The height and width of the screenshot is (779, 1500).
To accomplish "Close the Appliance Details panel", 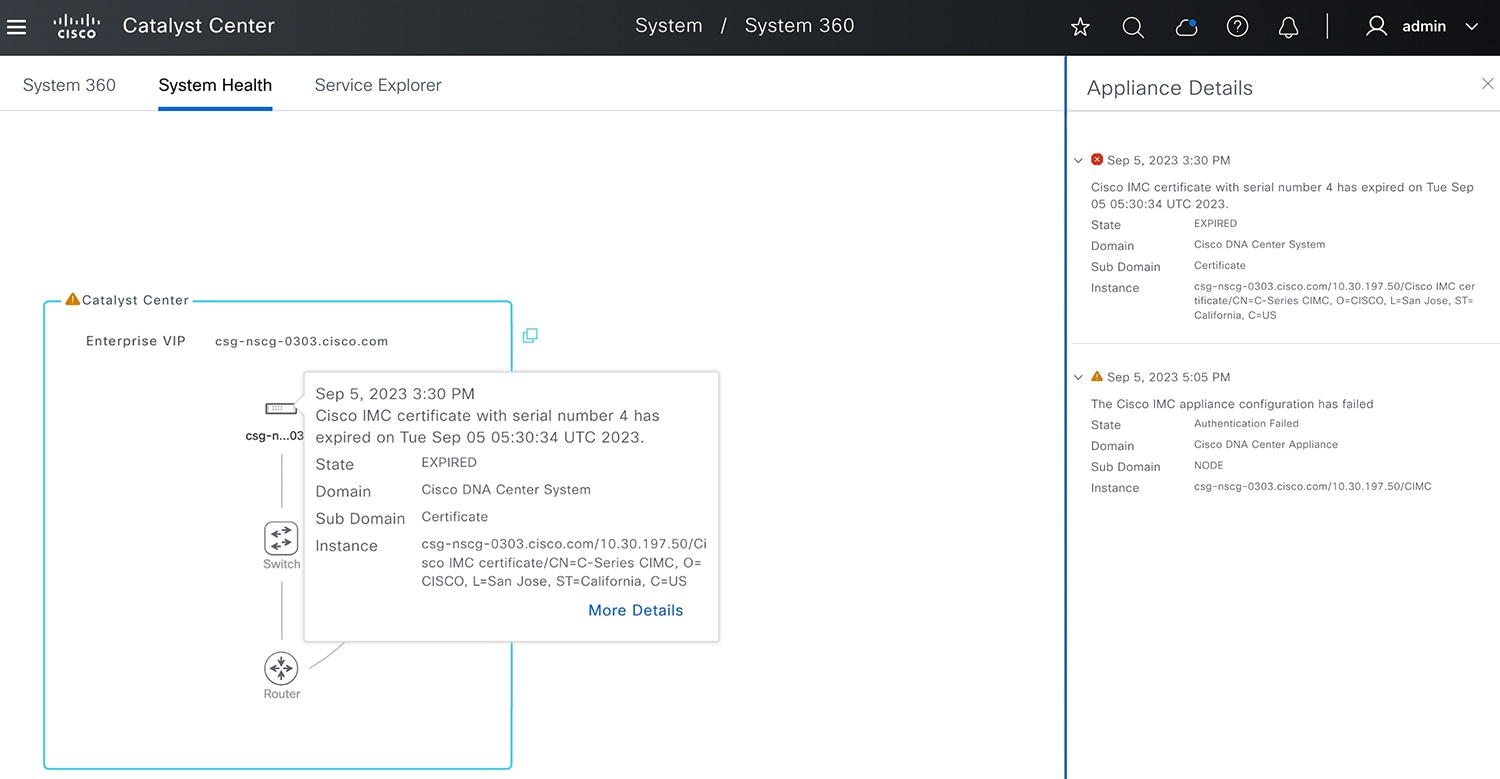I will tap(1487, 84).
